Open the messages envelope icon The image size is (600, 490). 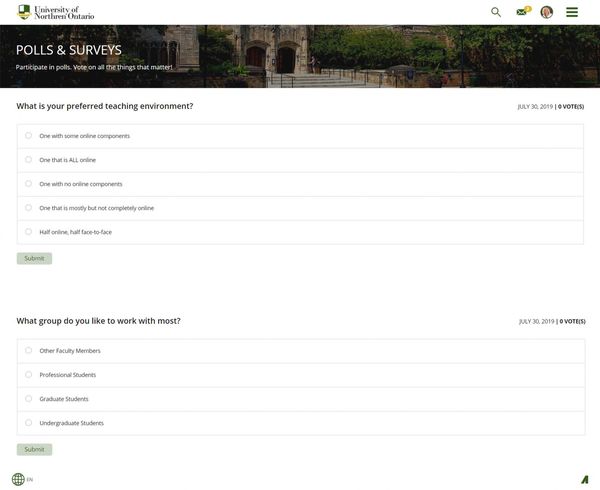pyautogui.click(x=523, y=11)
